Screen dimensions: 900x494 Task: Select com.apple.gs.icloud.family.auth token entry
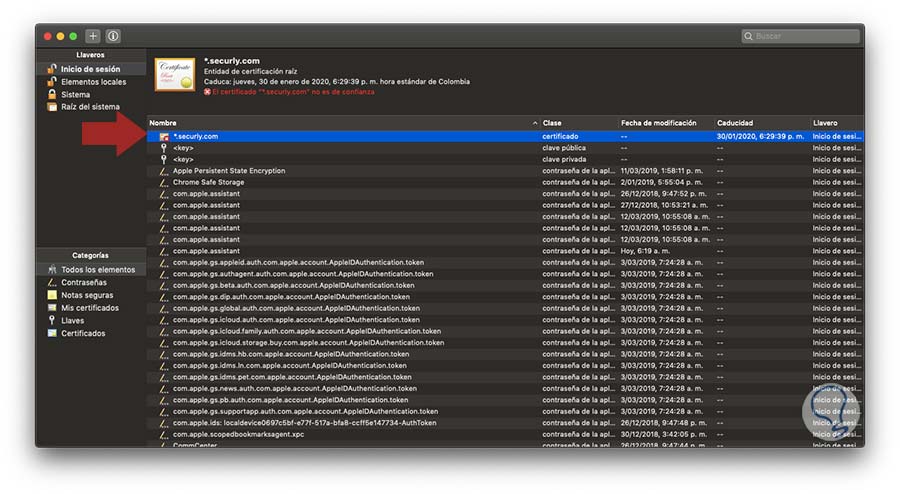tap(505, 332)
